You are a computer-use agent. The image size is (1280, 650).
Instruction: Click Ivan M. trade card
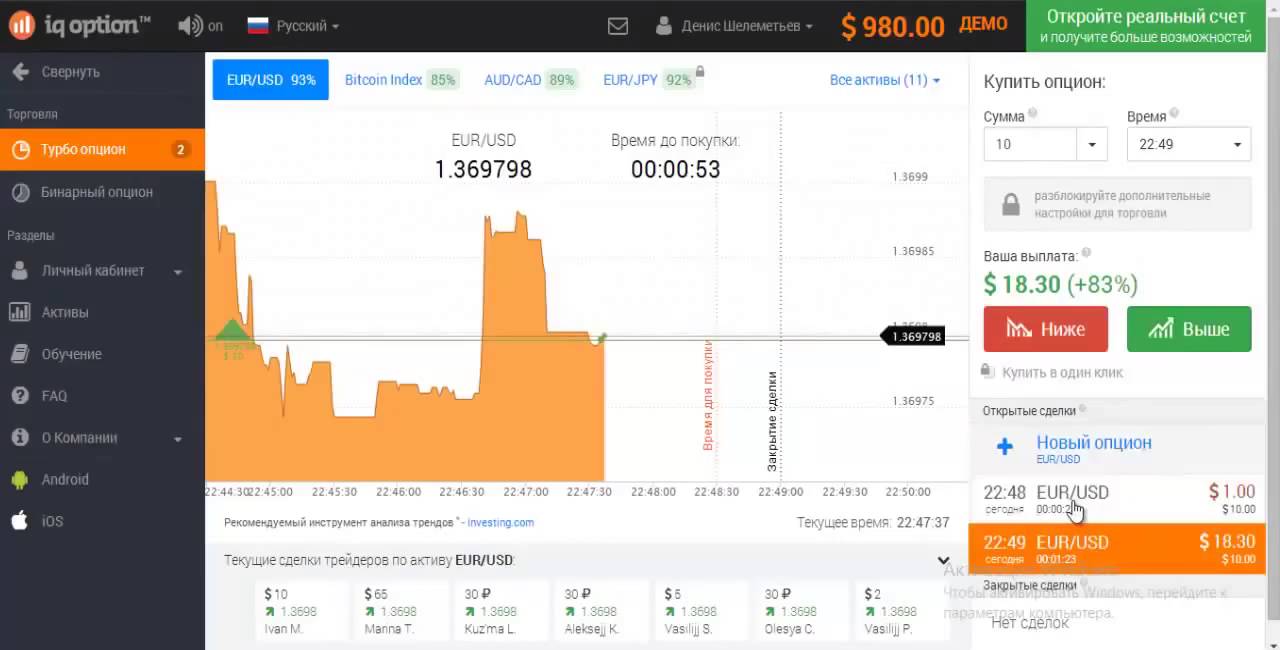(302, 611)
